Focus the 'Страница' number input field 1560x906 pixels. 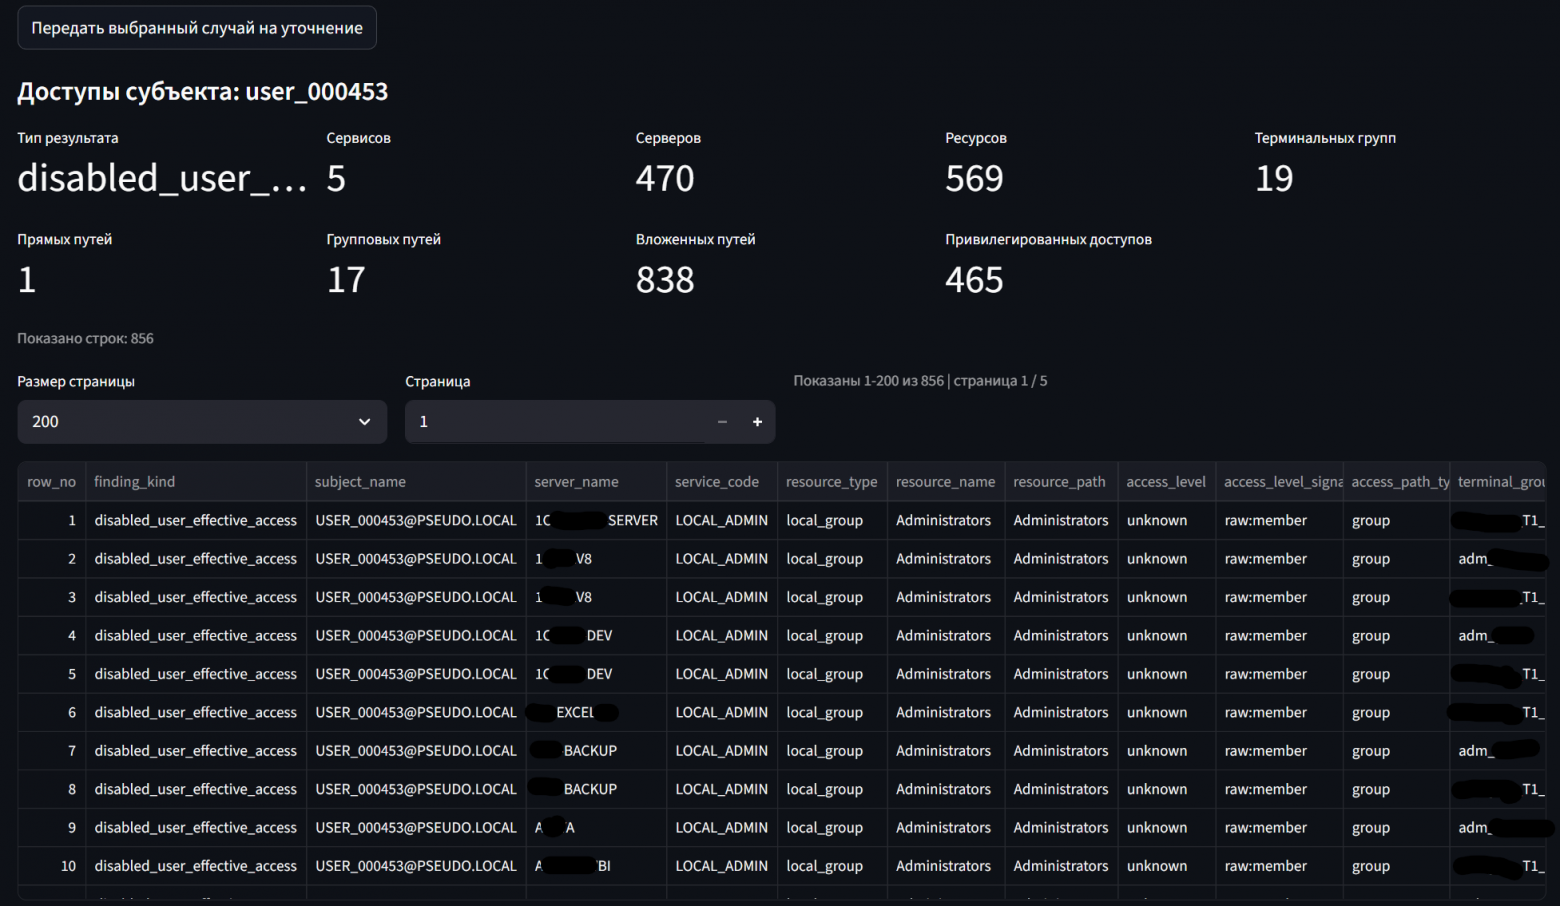point(555,422)
